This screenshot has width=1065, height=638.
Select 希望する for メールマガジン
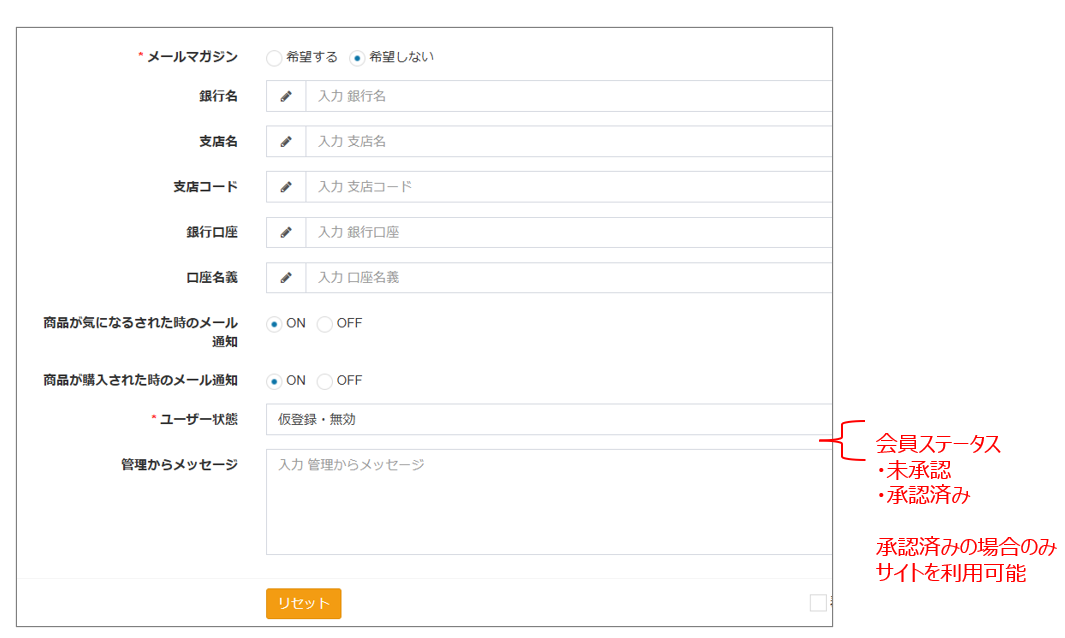tap(274, 58)
